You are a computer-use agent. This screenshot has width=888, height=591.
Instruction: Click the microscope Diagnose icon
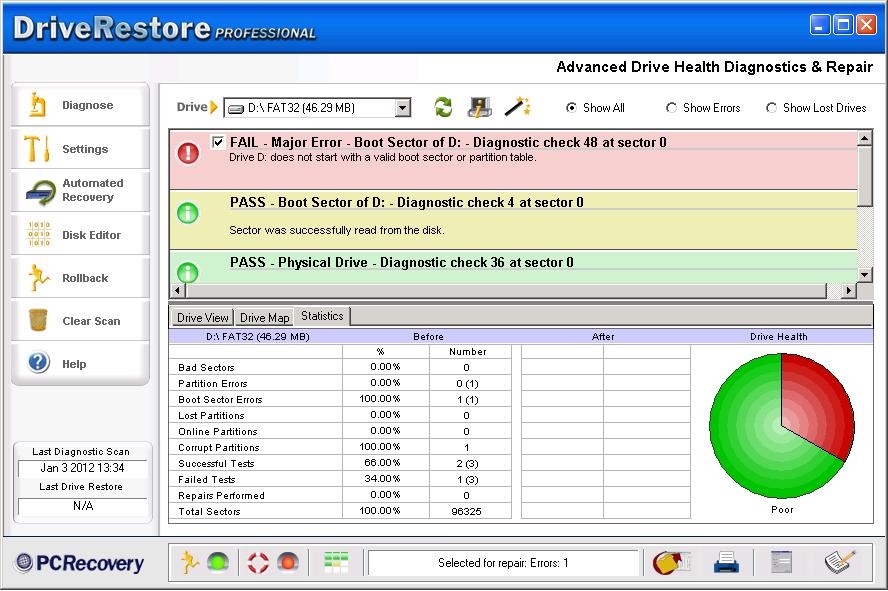[37, 104]
